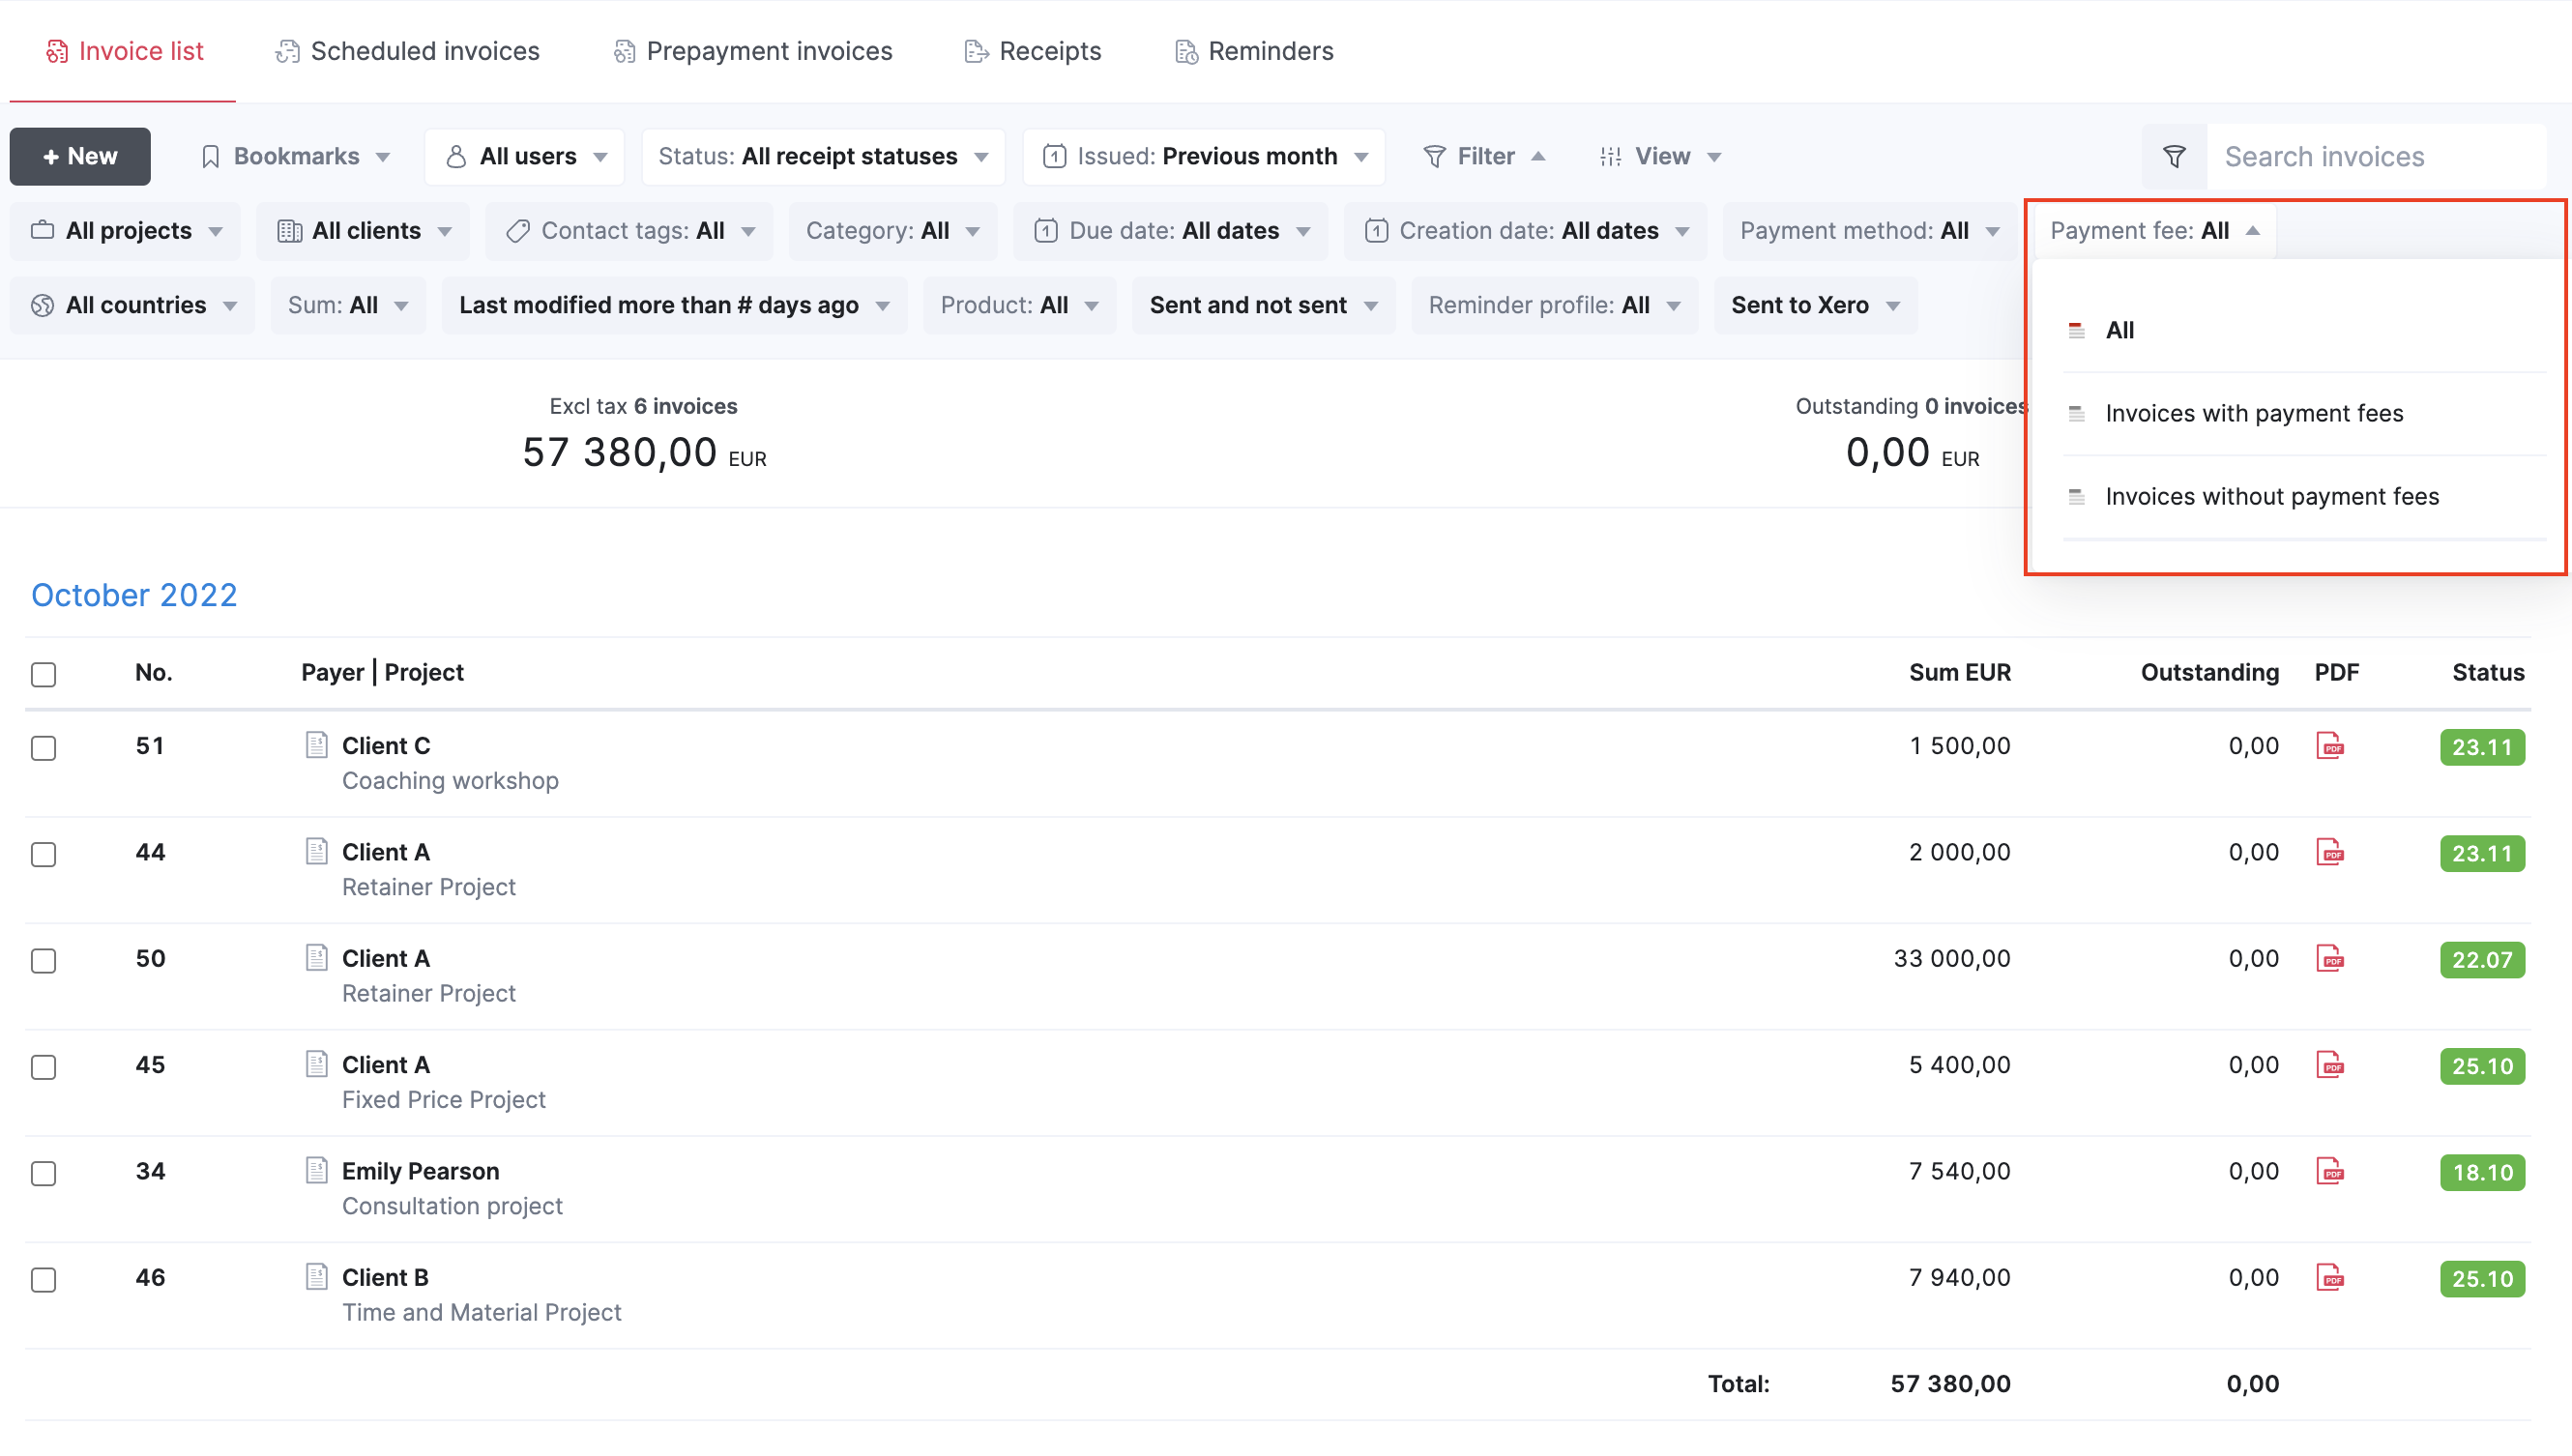The height and width of the screenshot is (1456, 2572).
Task: Open the Reminder profile dropdown
Action: [1554, 305]
